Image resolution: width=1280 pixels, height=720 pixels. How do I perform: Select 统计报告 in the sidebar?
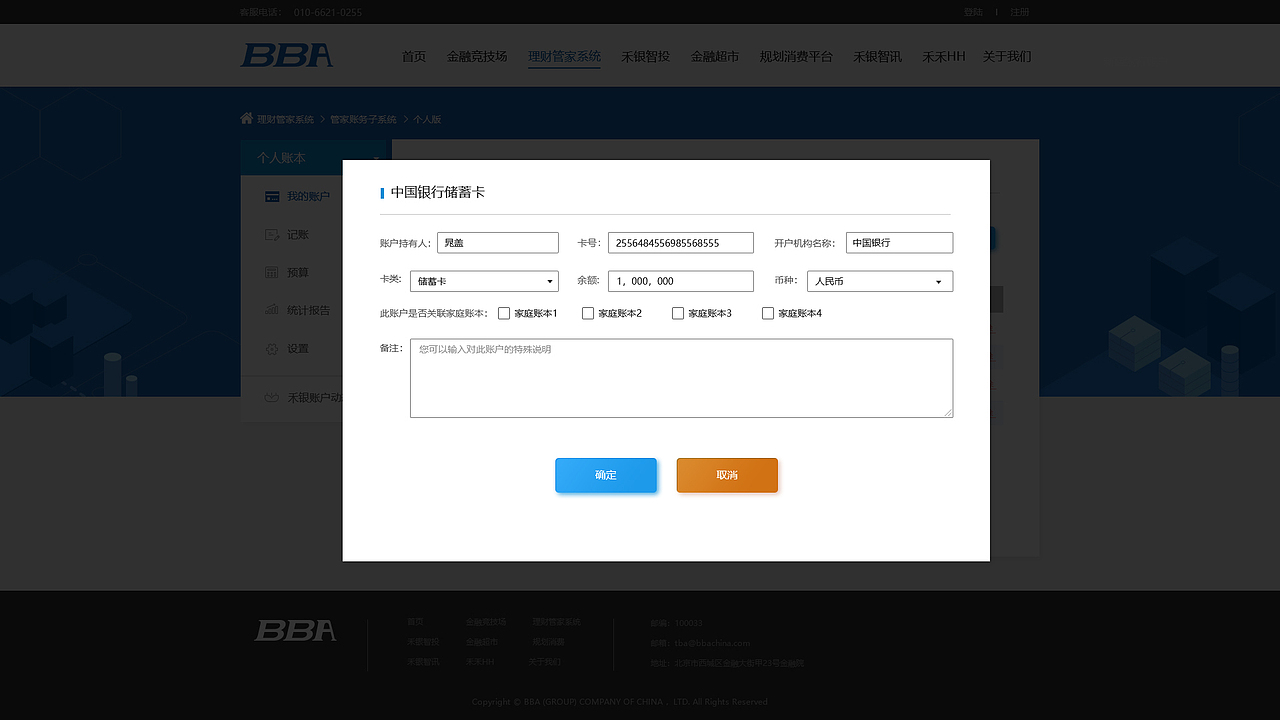[x=308, y=311]
